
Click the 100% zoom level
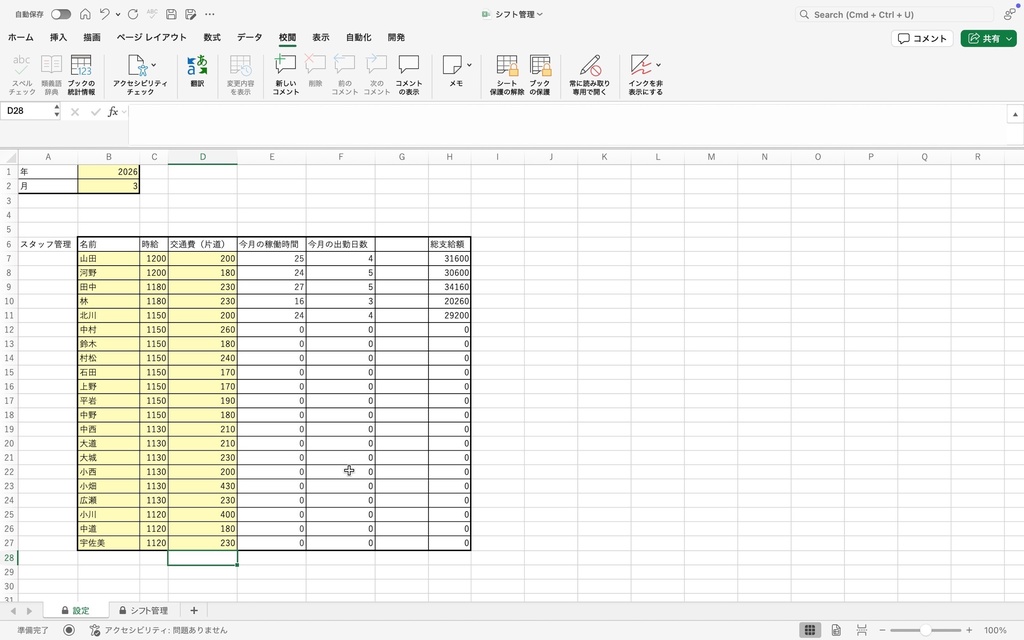pyautogui.click(x=995, y=630)
